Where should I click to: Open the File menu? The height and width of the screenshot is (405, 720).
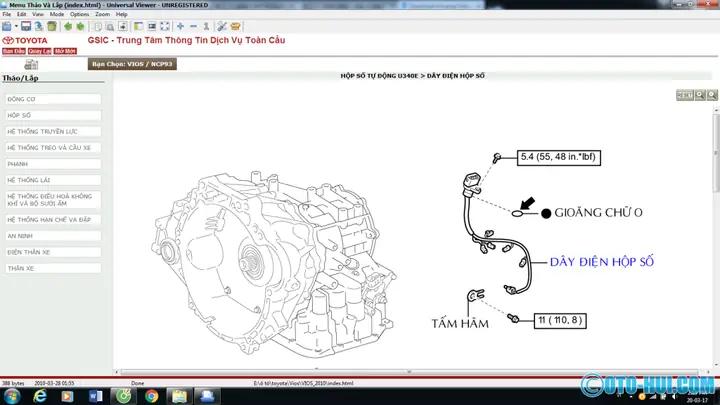[6, 14]
